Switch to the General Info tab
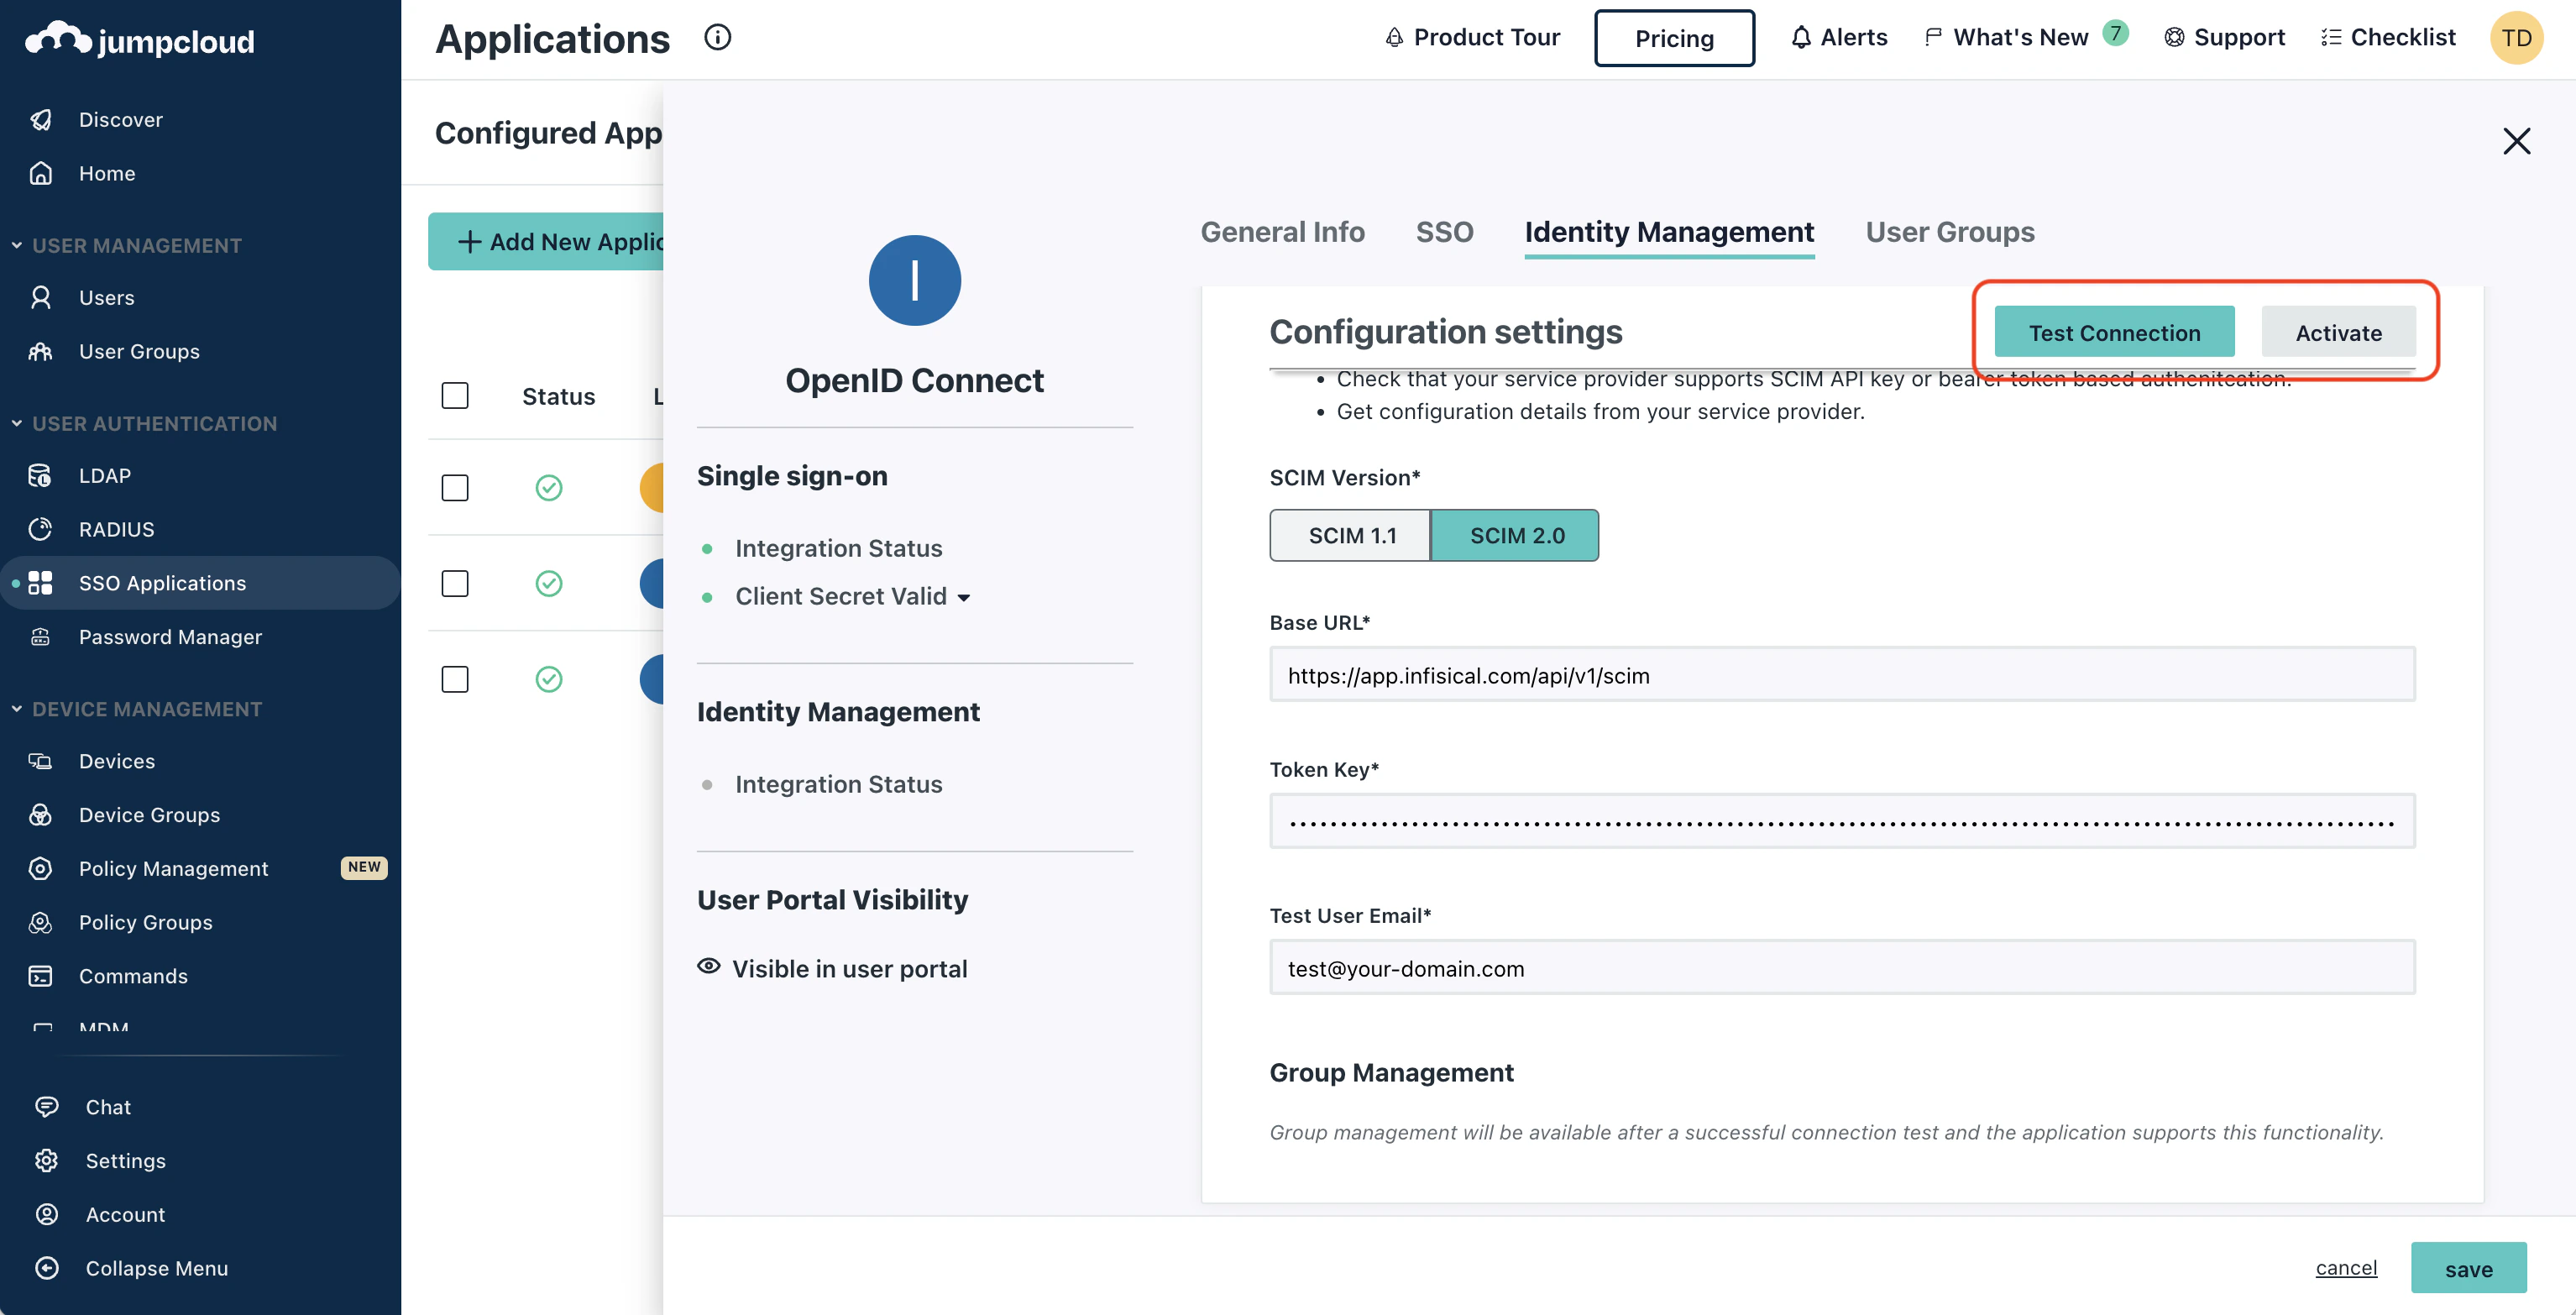The image size is (2576, 1315). coord(1282,232)
